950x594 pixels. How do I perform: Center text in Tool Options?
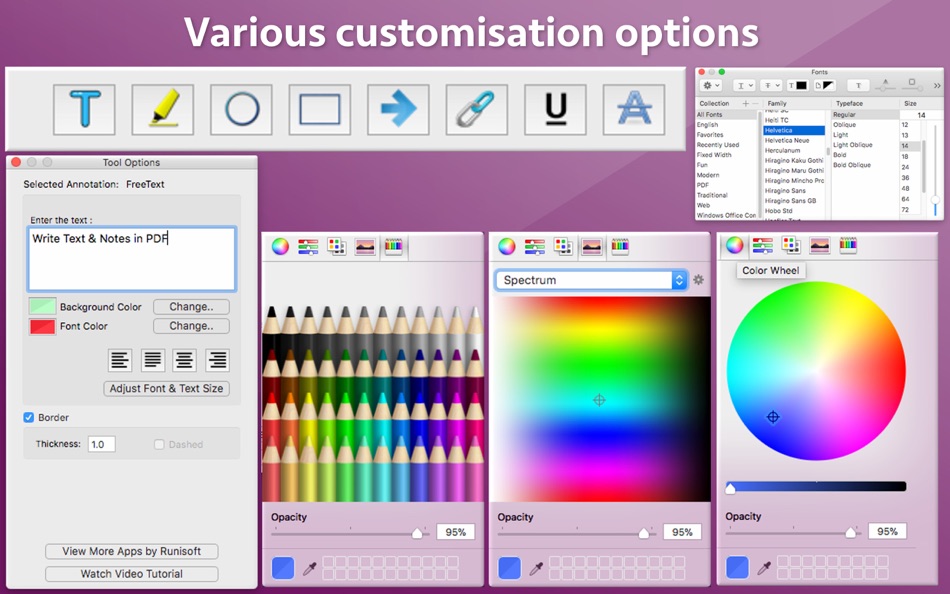[185, 360]
